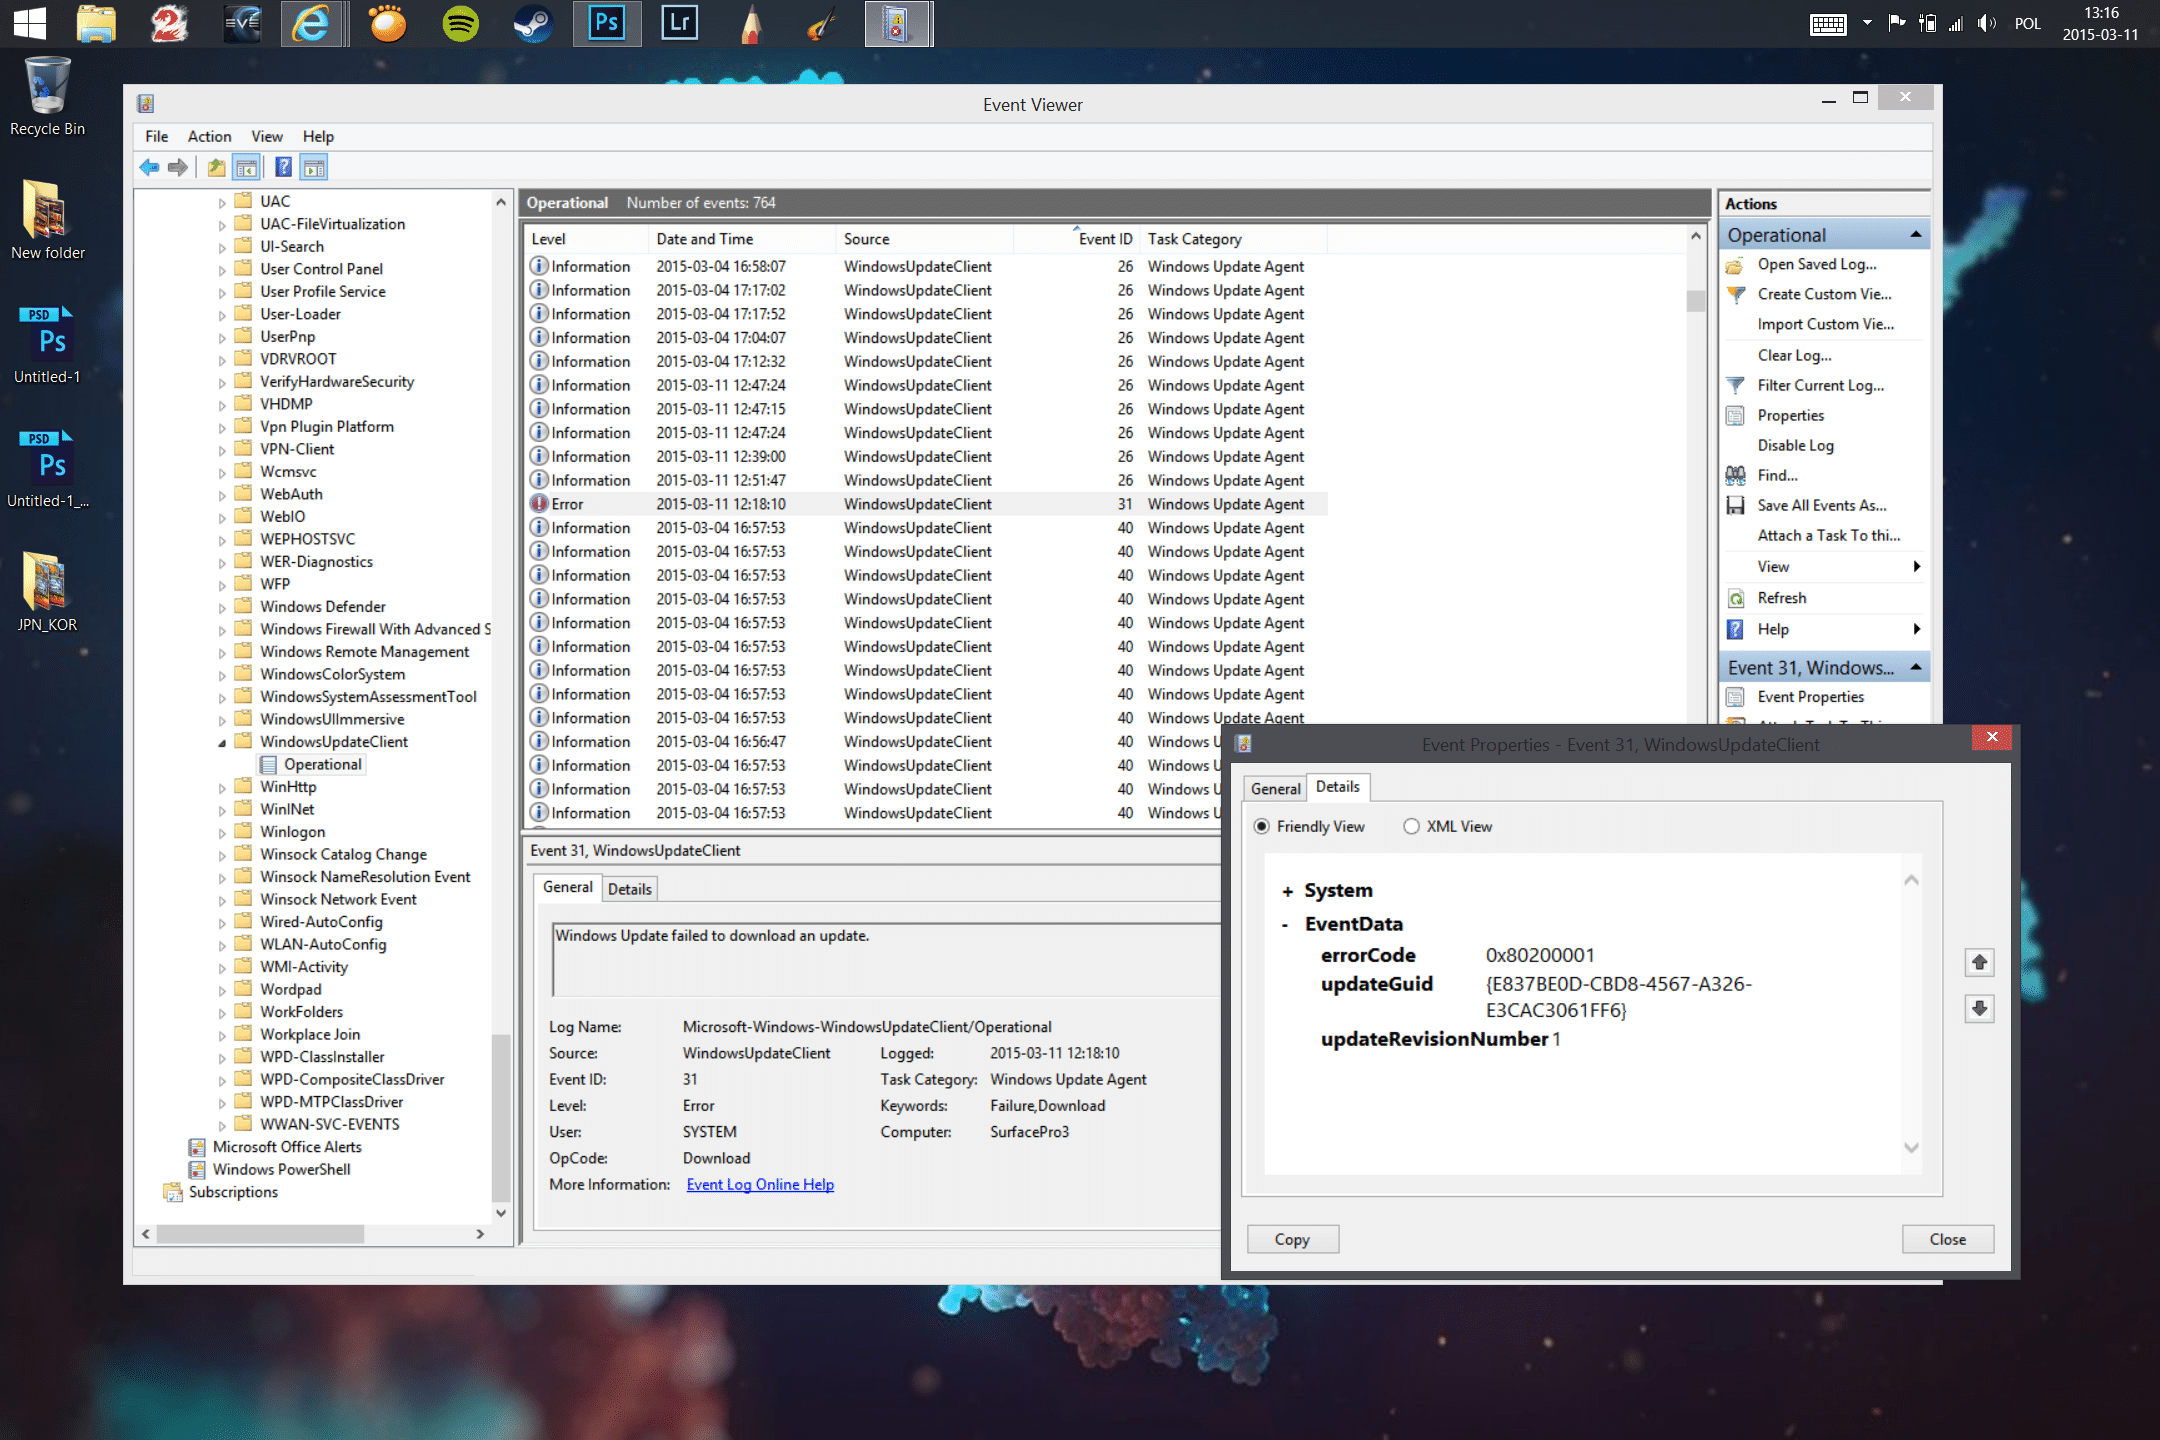Open Photoshop from the taskbar

[x=607, y=23]
